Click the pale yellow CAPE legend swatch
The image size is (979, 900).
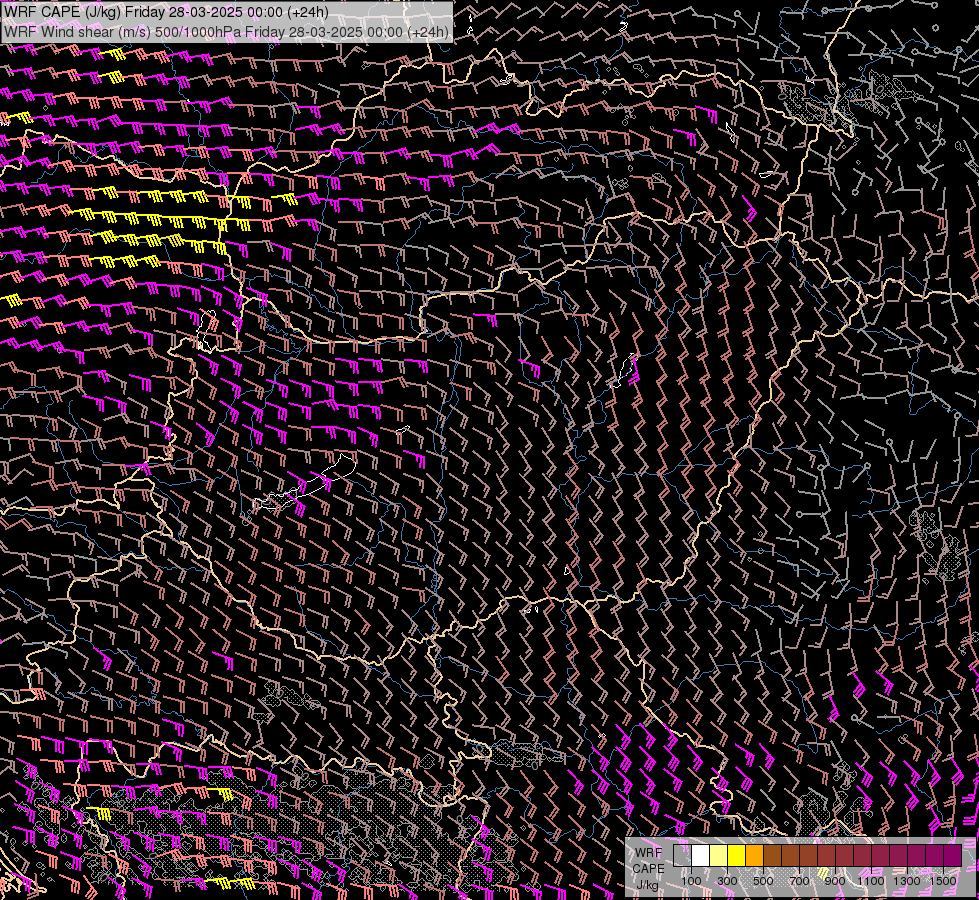[x=719, y=855]
